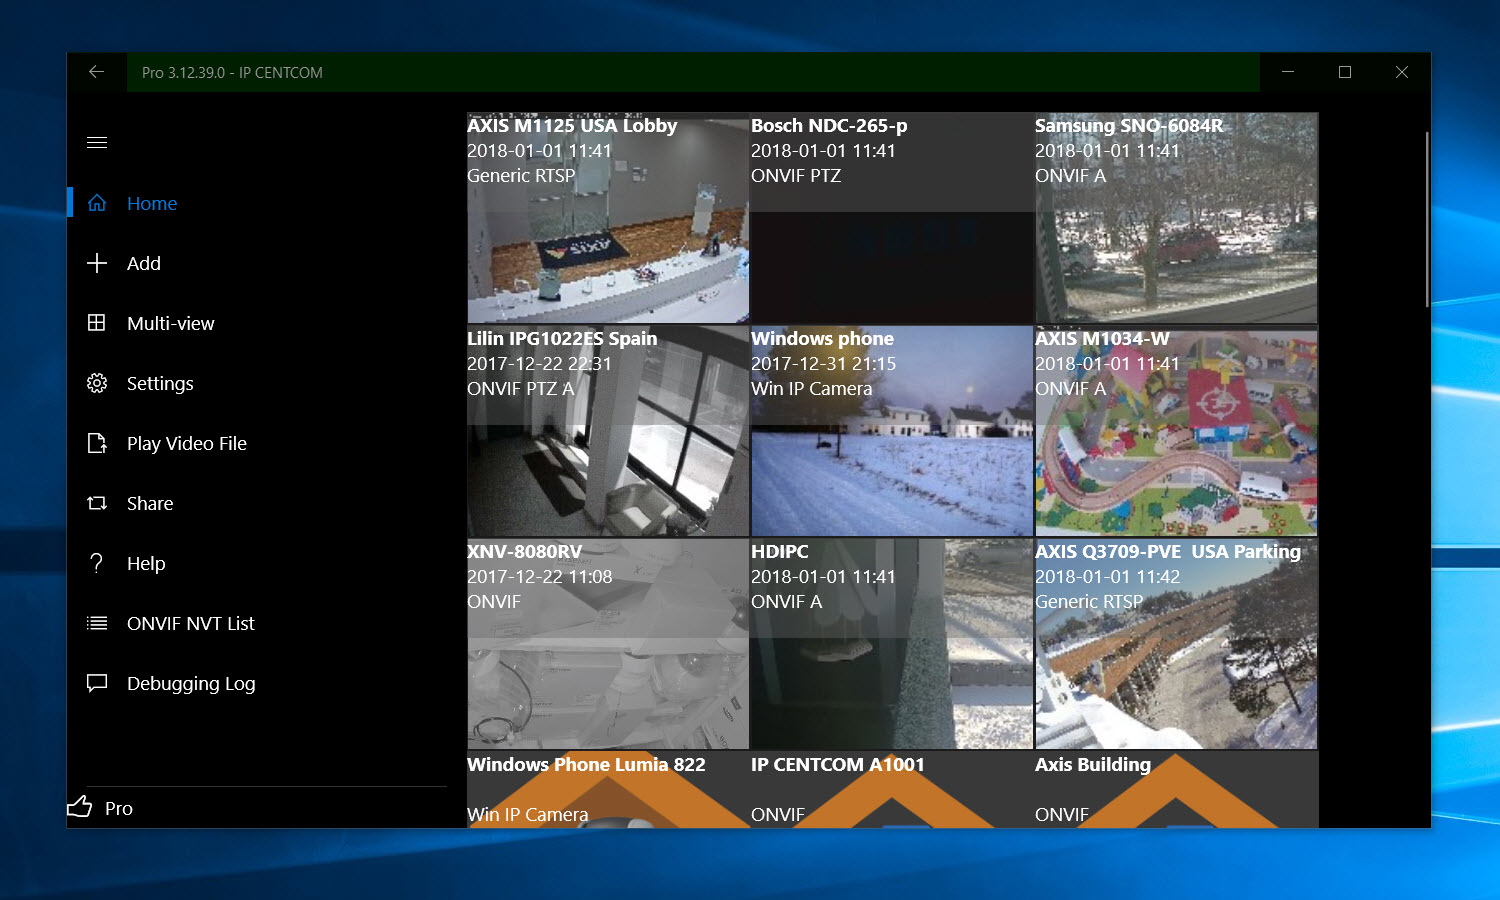1500x900 pixels.
Task: Open Bosch NDC-265-p camera tile
Action: click(x=892, y=218)
